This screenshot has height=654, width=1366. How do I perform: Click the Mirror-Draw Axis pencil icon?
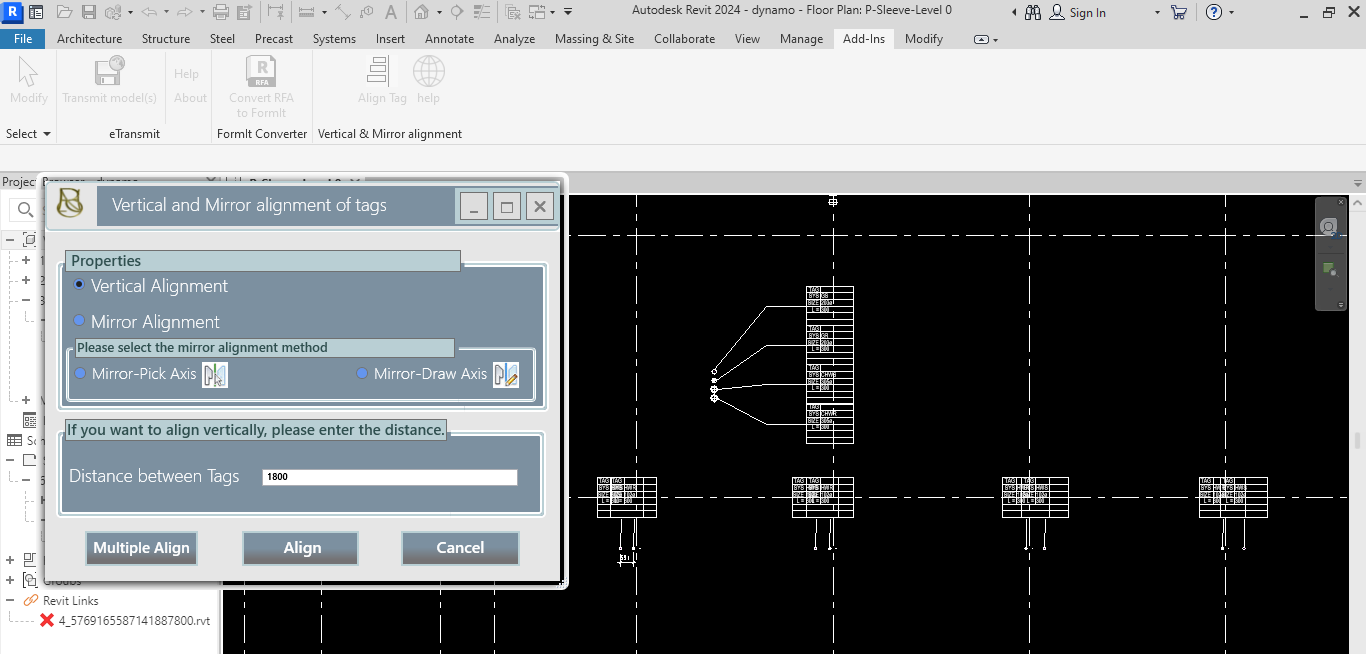tap(505, 375)
